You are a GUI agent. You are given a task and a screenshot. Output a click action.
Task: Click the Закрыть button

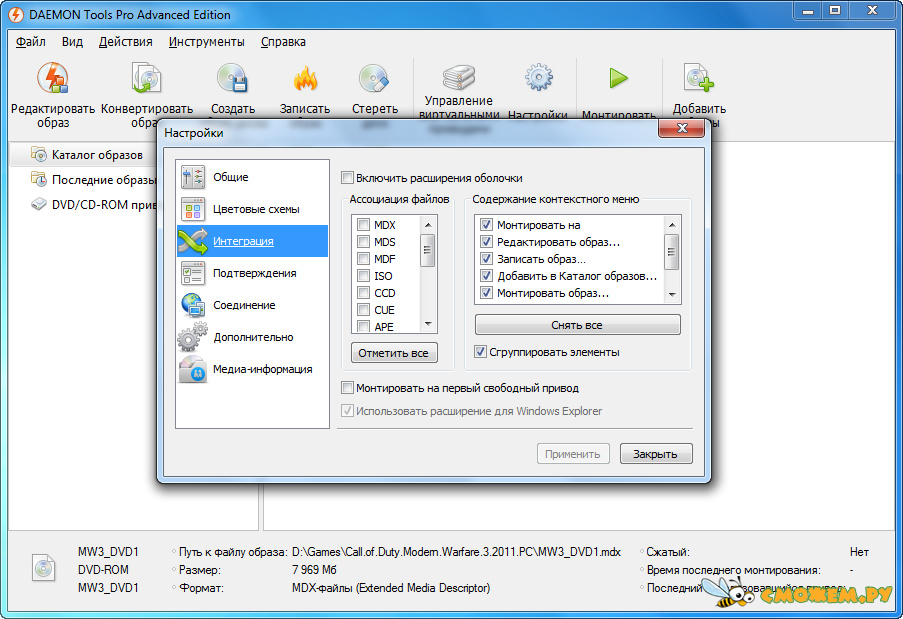click(655, 453)
